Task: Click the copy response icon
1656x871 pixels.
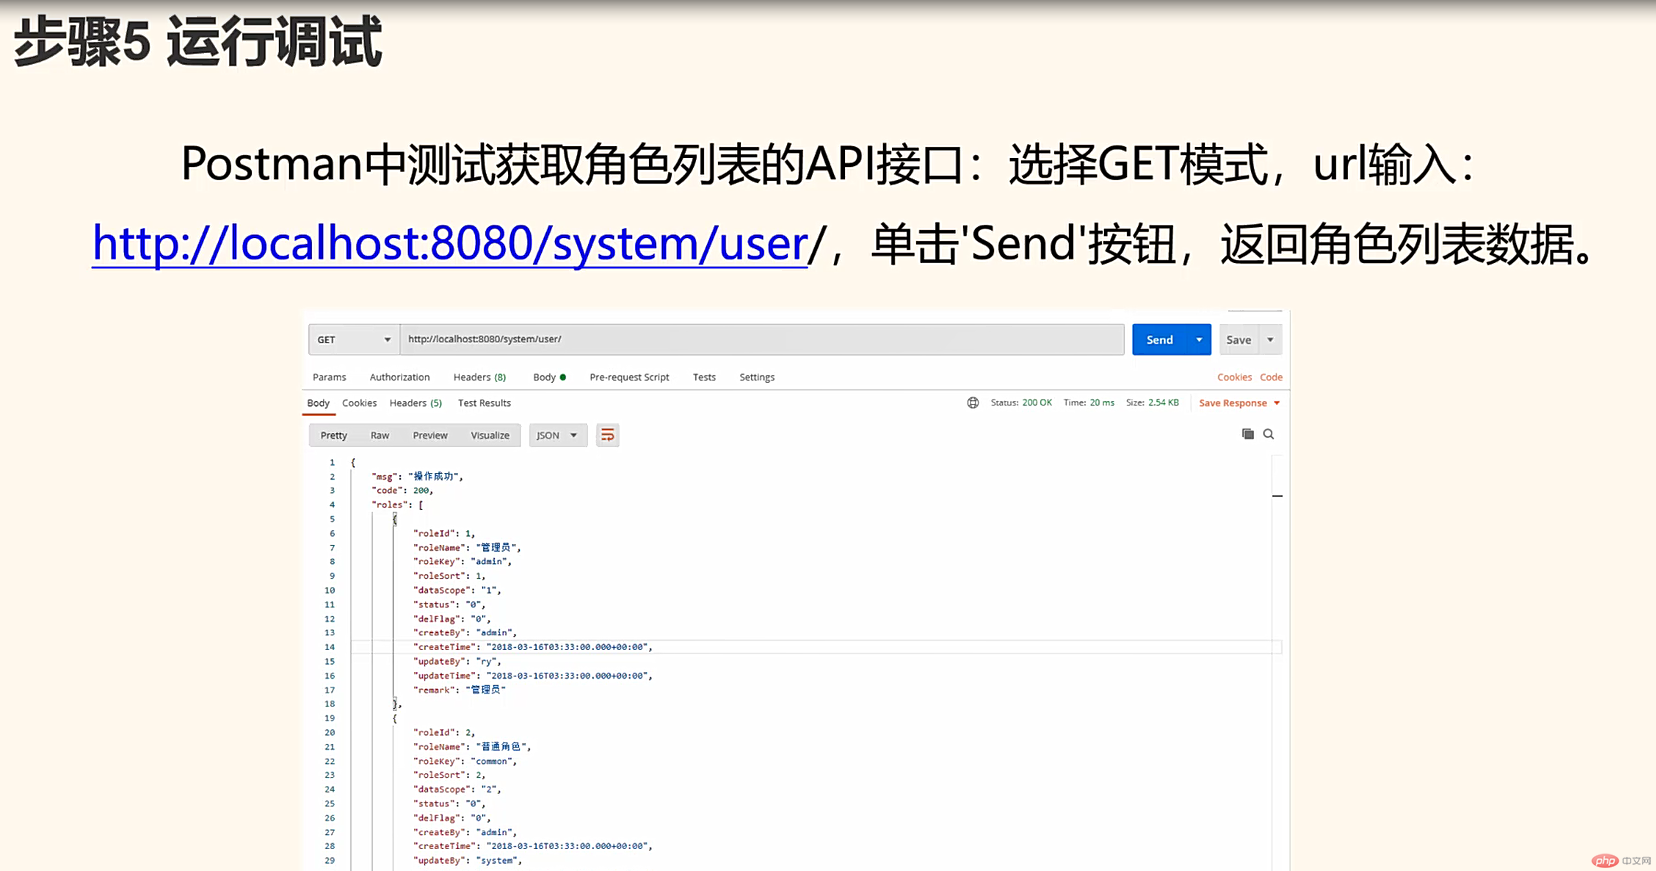Action: 1247,434
